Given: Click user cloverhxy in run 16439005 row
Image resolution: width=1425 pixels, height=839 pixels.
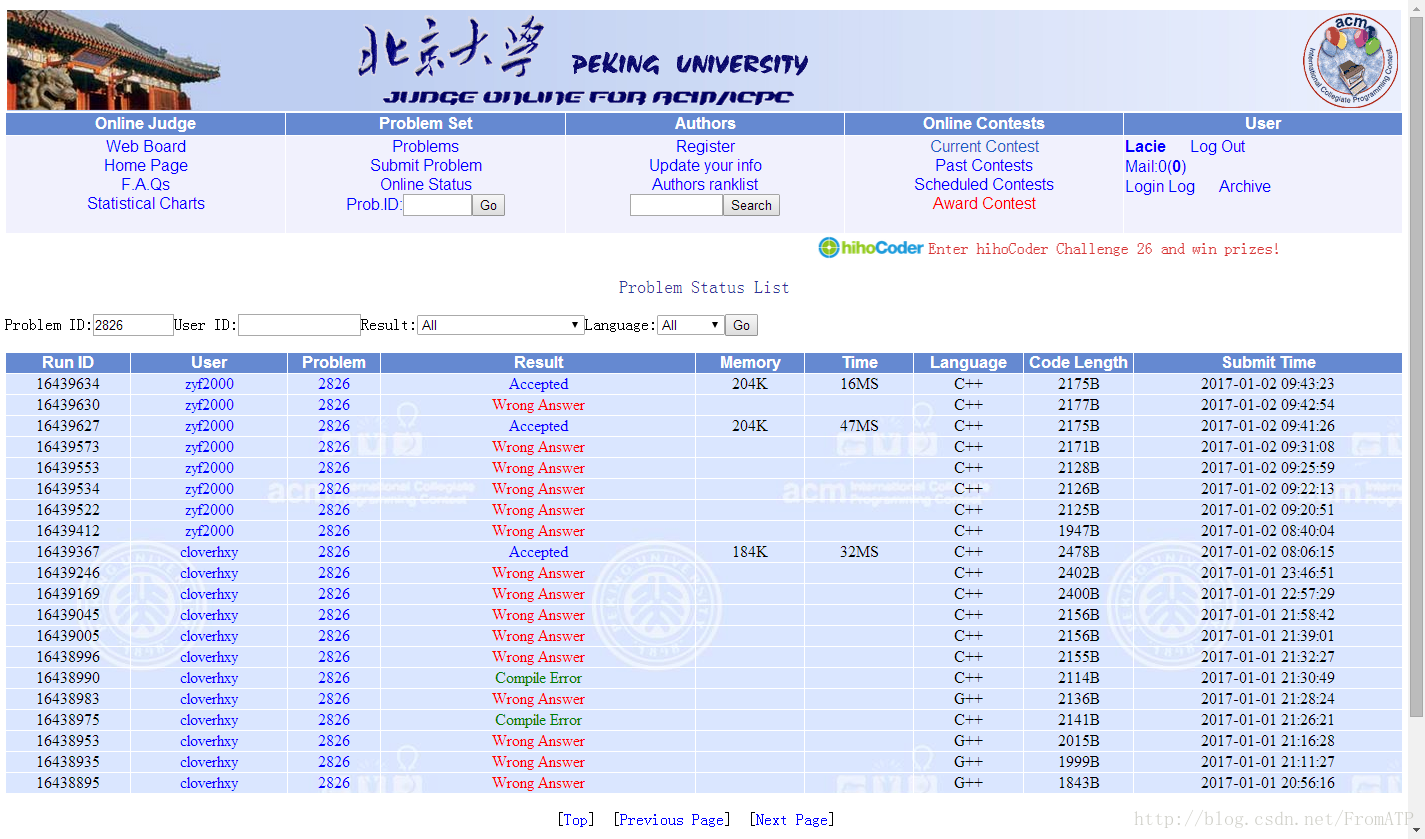Looking at the screenshot, I should click(x=209, y=636).
